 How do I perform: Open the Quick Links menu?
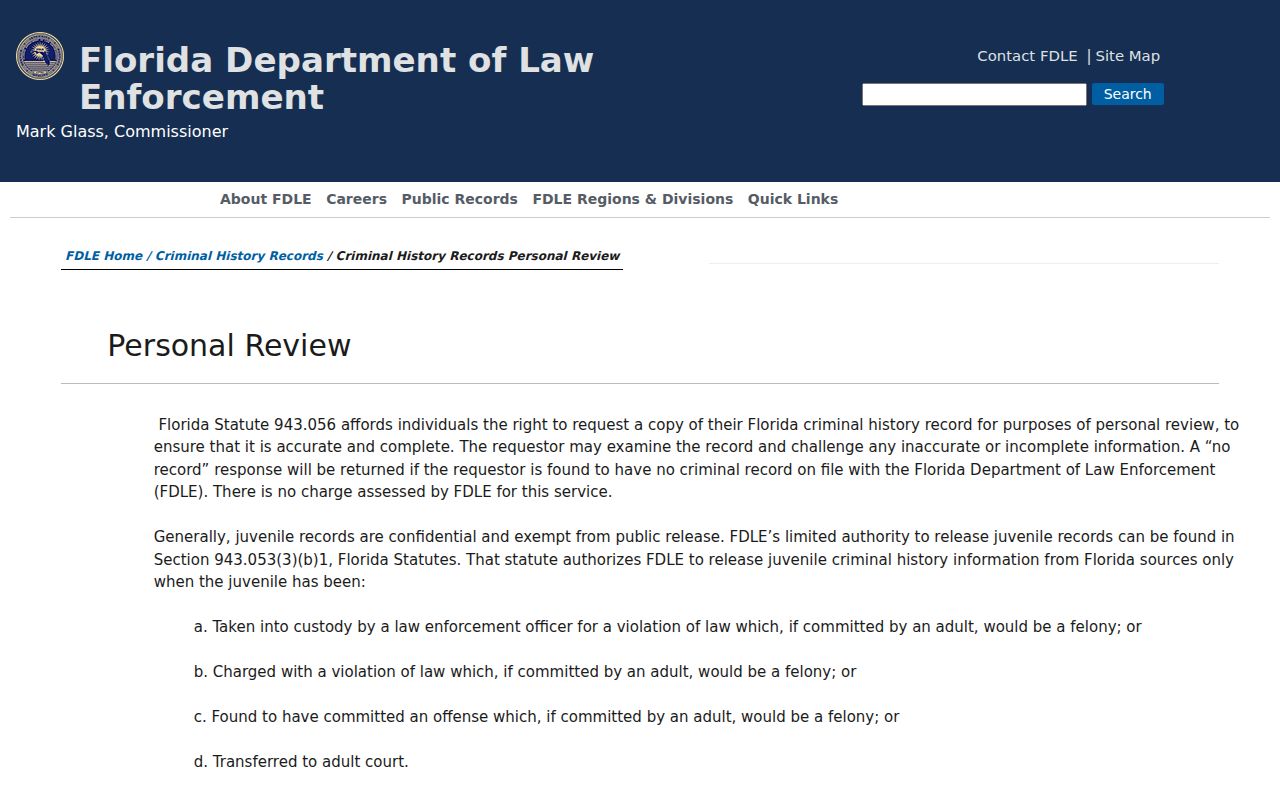(x=793, y=199)
